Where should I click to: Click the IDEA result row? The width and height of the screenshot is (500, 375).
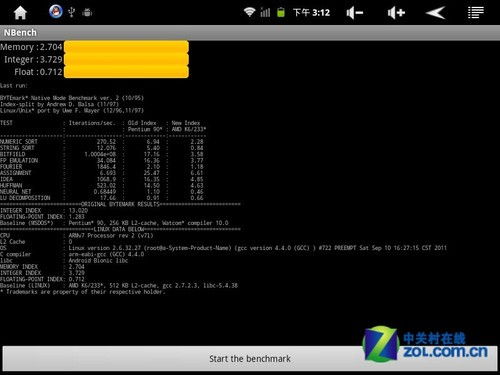(102, 179)
